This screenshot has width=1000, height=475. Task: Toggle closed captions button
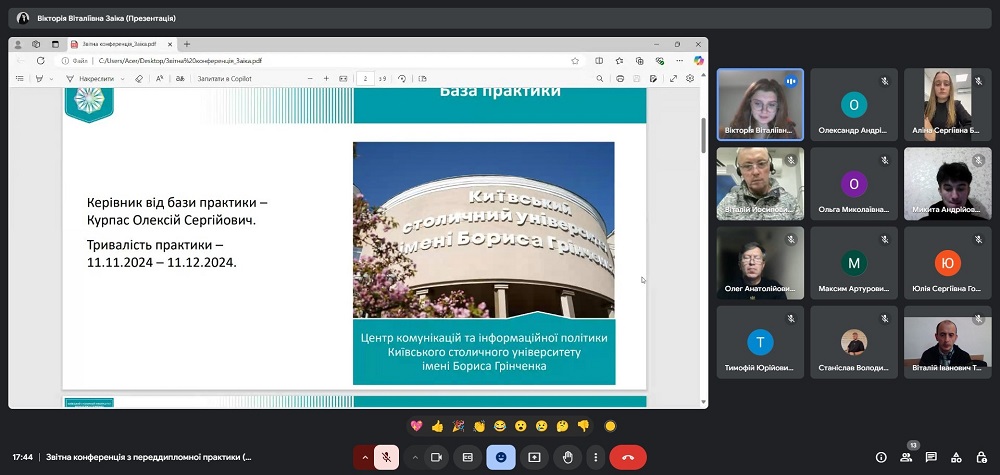coord(467,457)
